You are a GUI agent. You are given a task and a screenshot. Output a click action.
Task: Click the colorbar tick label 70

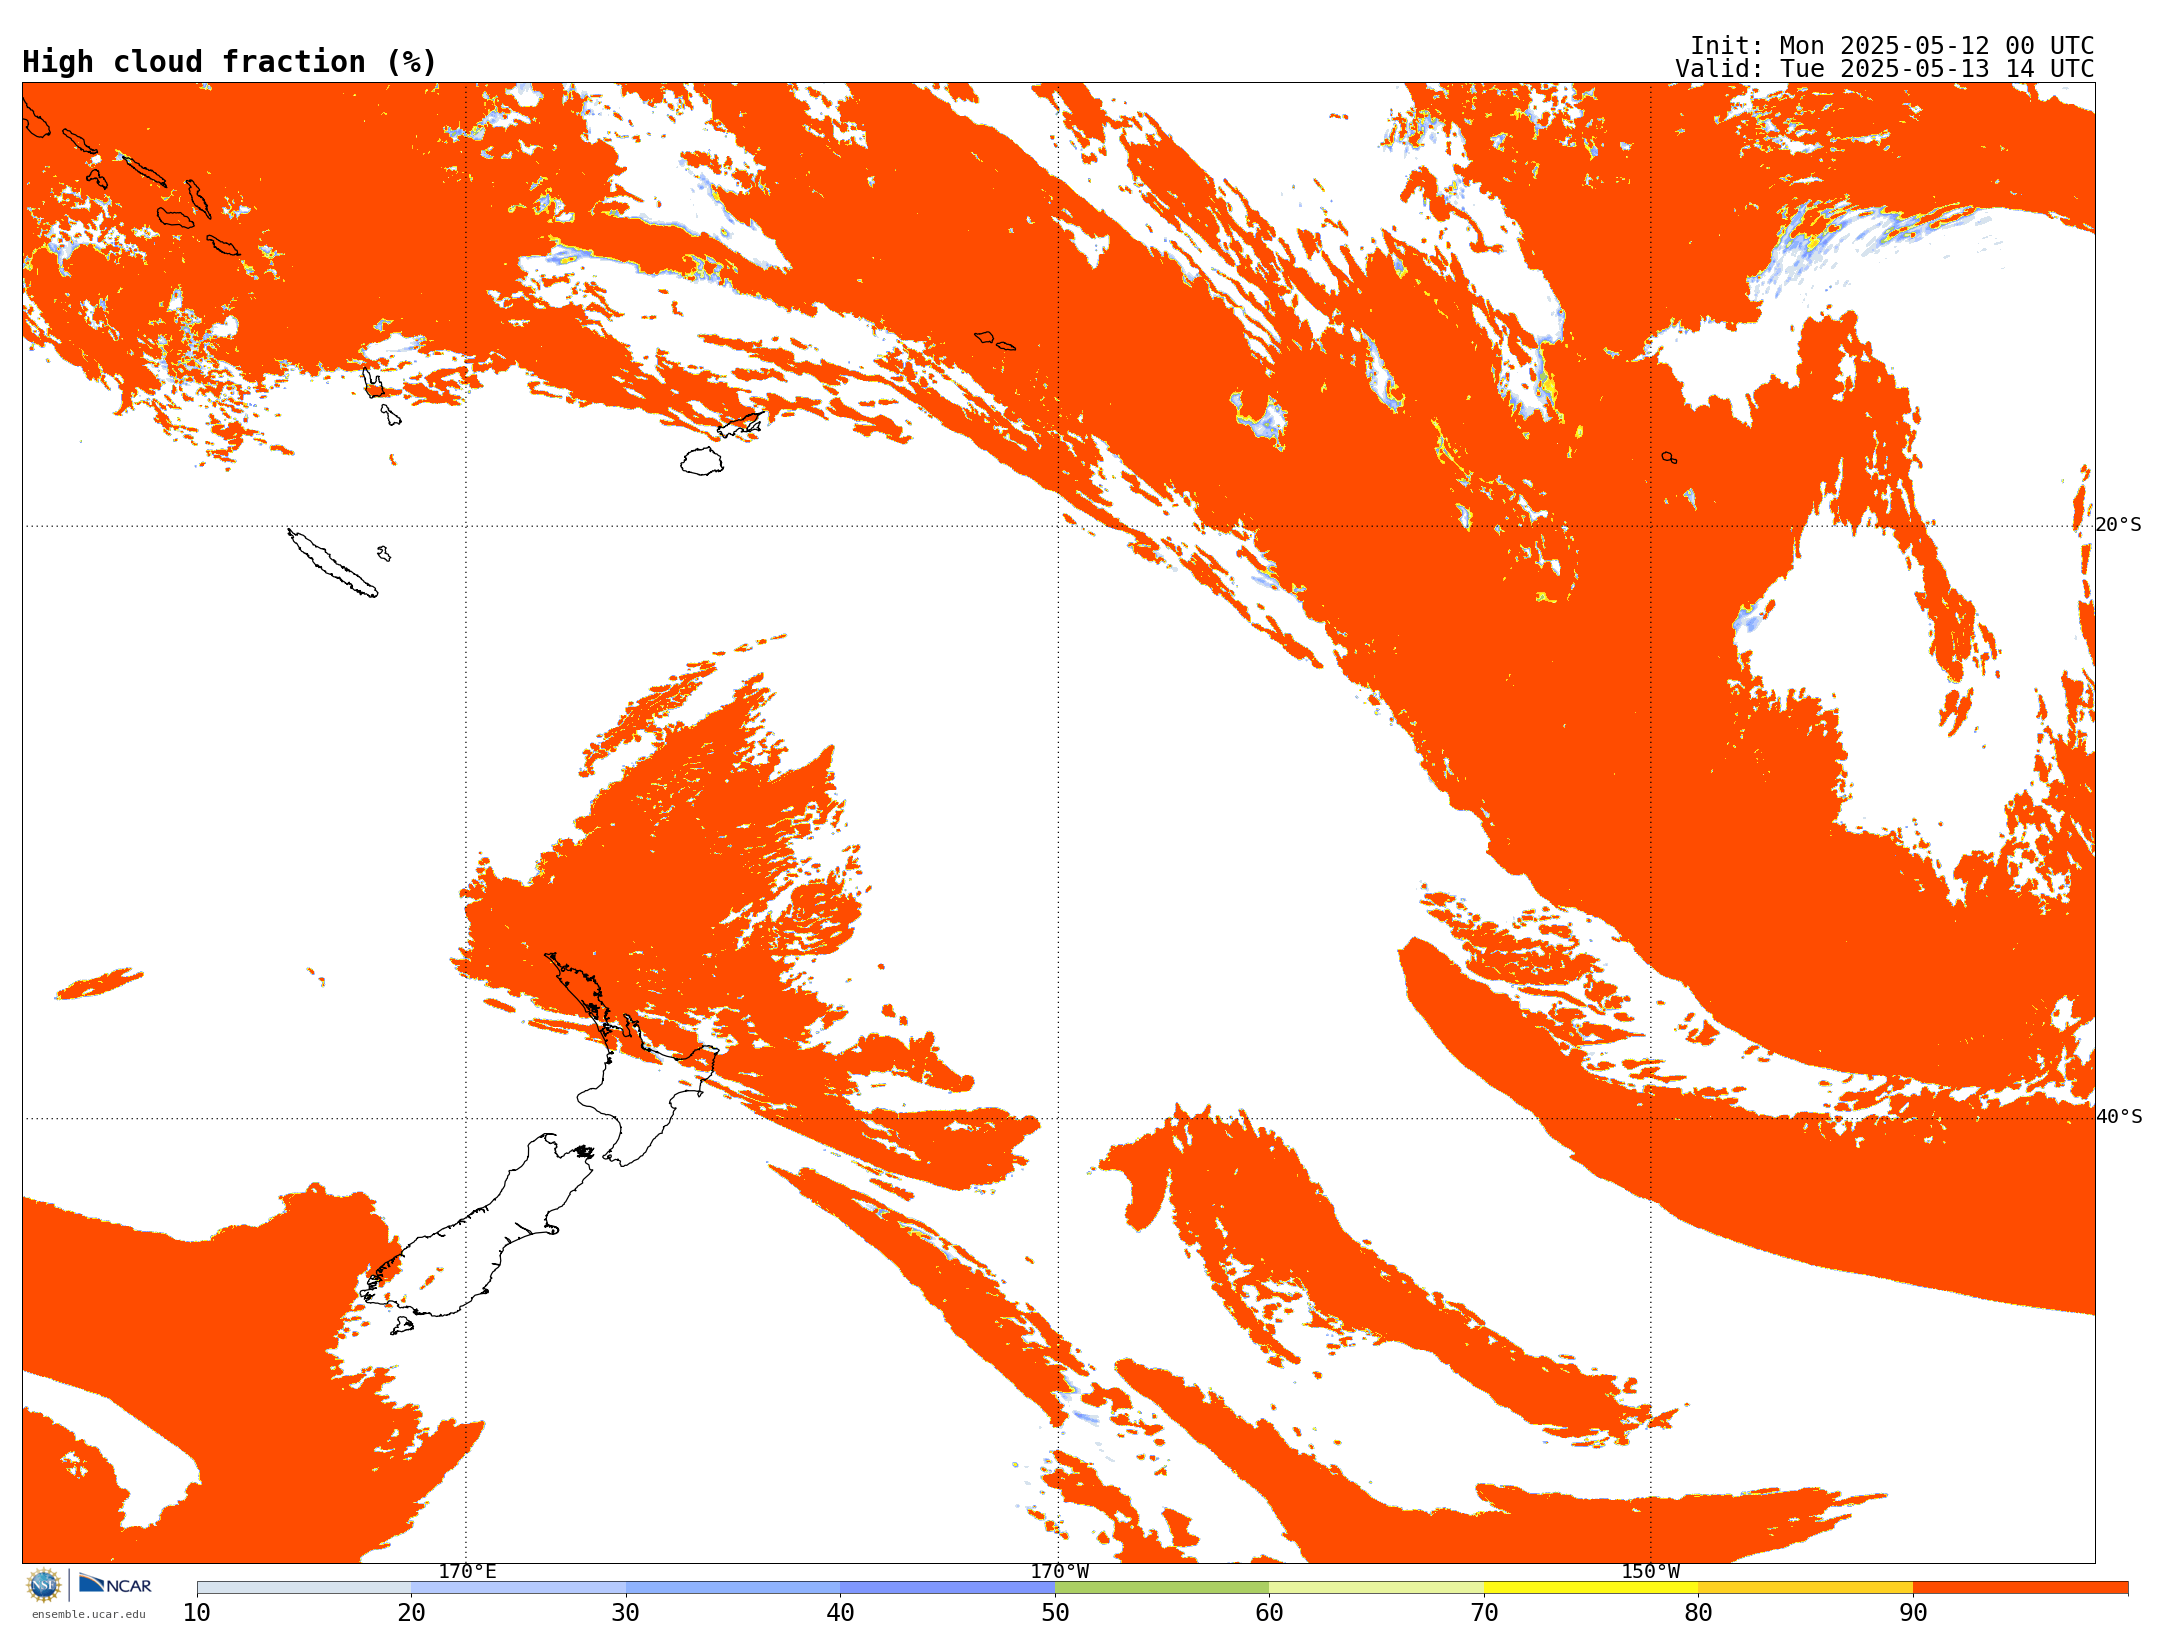pos(1484,1613)
